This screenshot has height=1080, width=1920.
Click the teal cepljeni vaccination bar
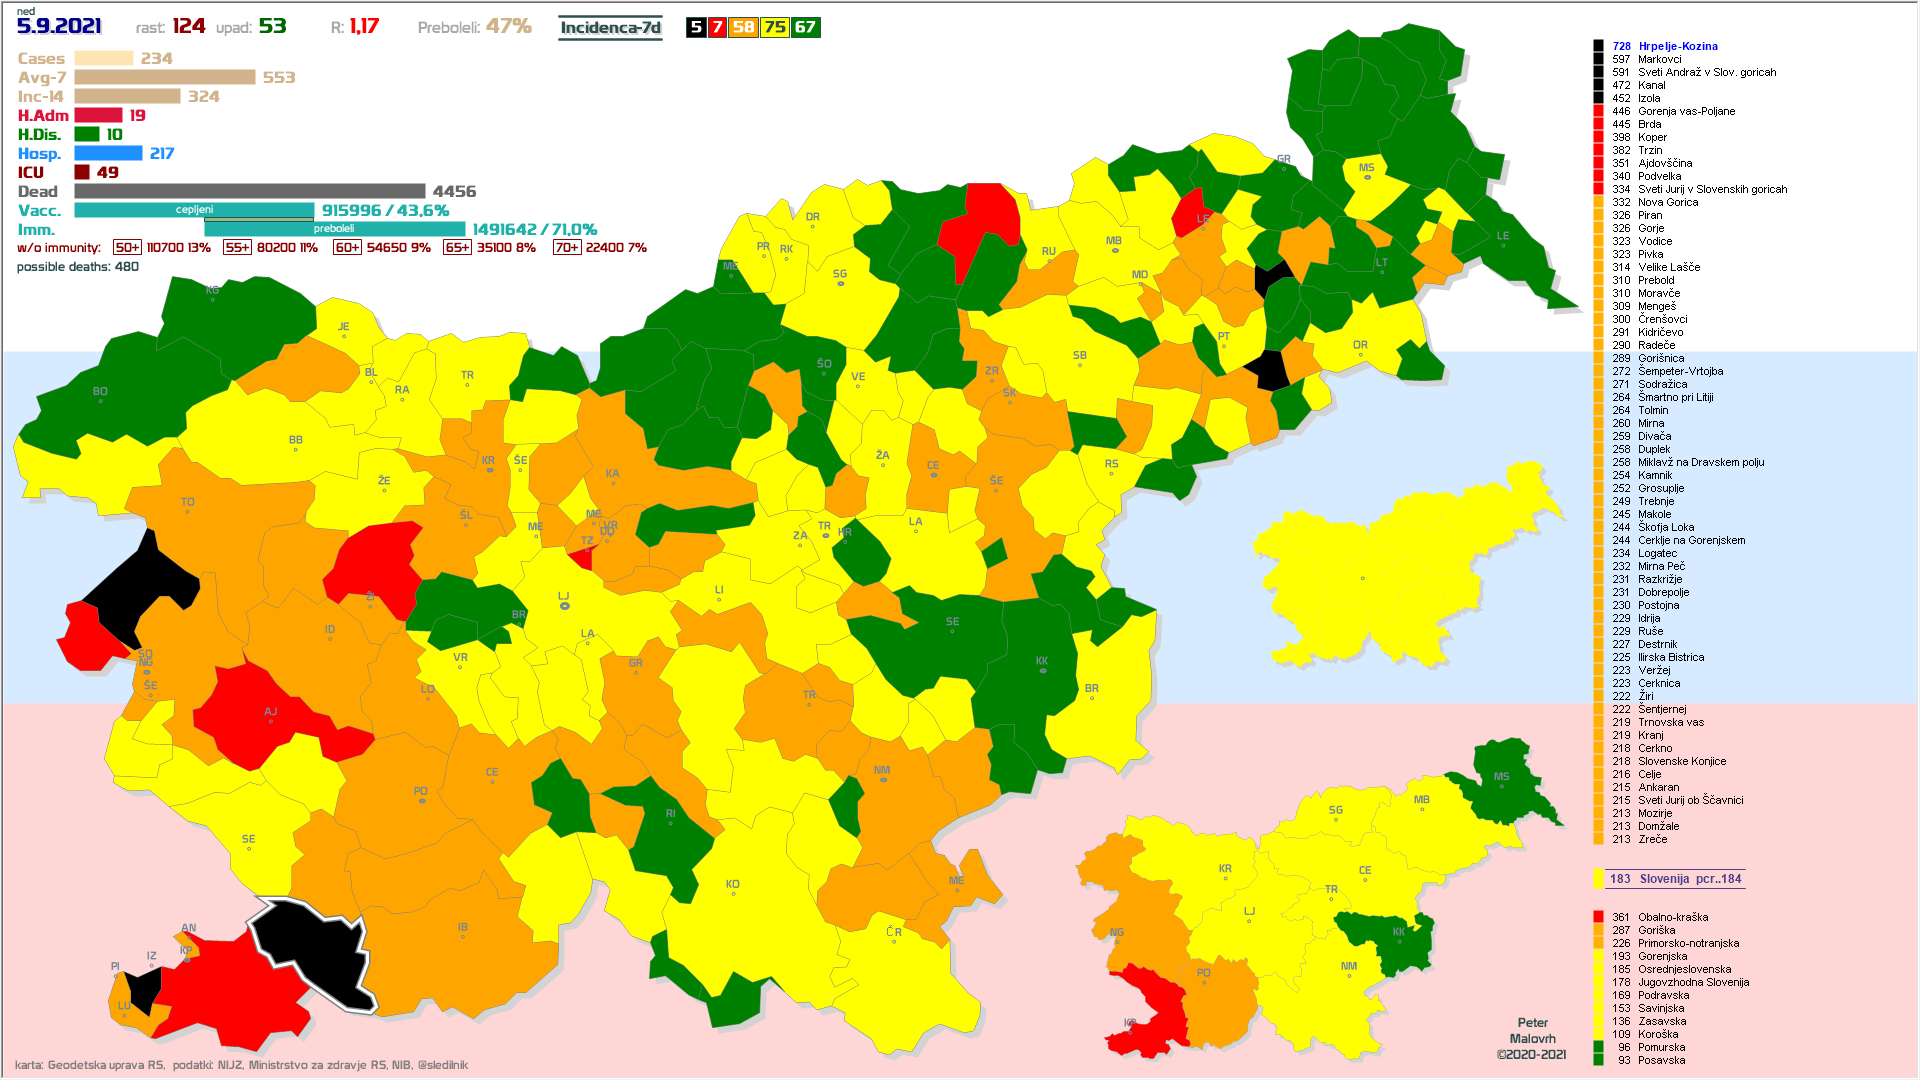click(194, 209)
